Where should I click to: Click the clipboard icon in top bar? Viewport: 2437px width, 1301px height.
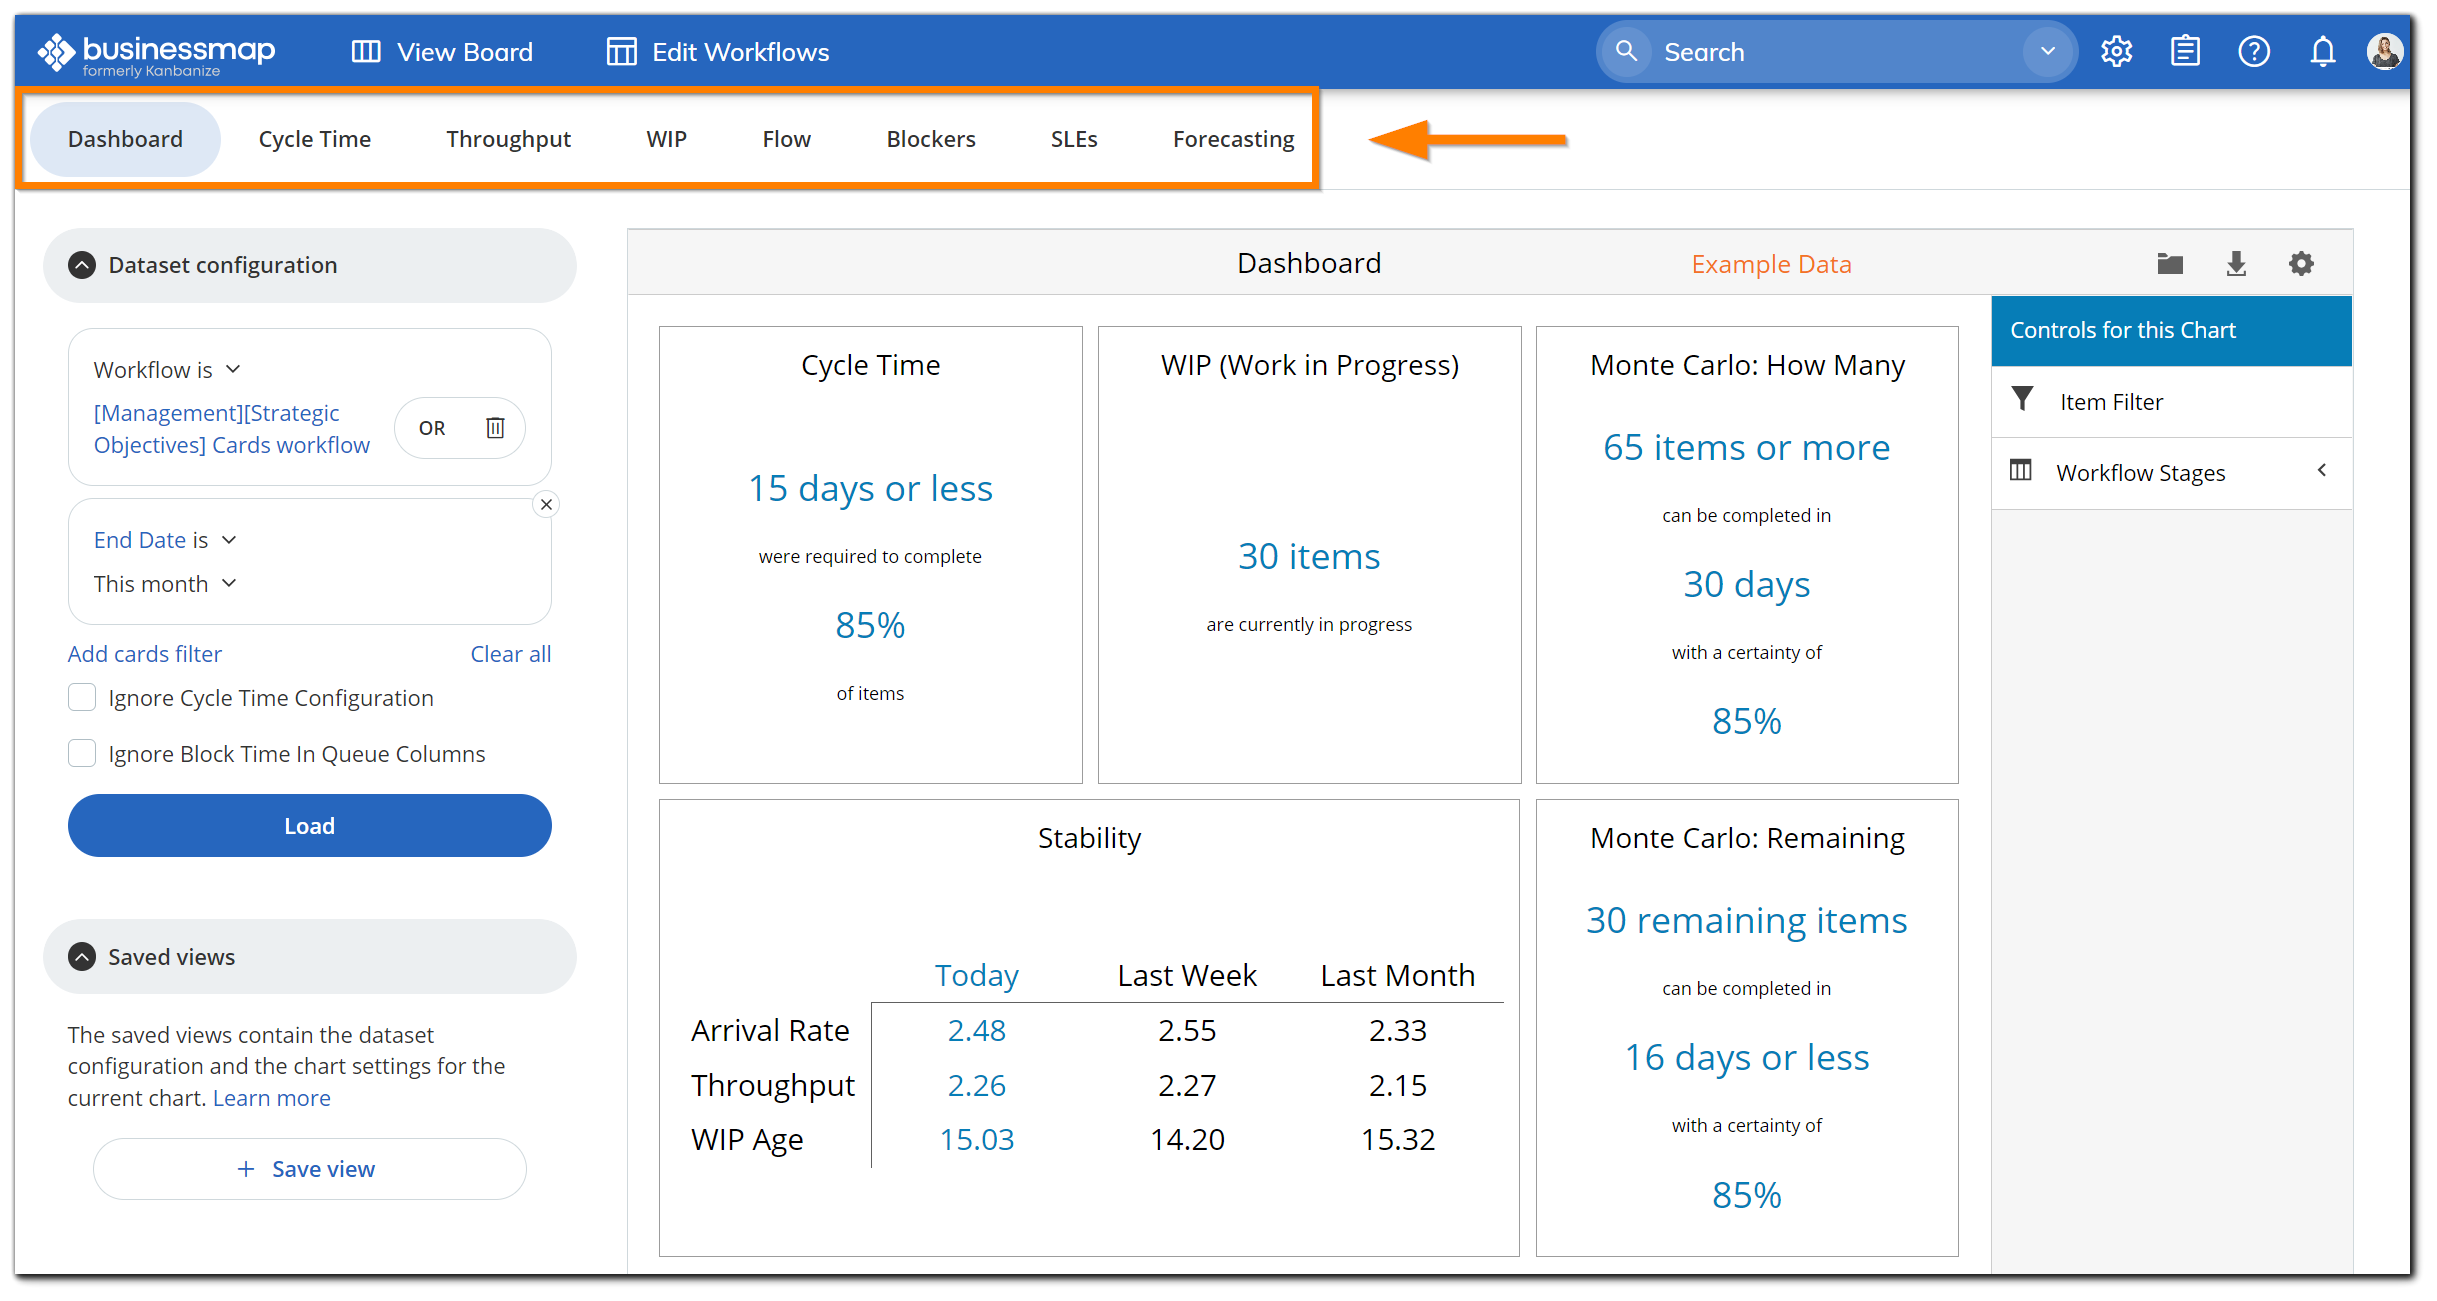click(2185, 51)
